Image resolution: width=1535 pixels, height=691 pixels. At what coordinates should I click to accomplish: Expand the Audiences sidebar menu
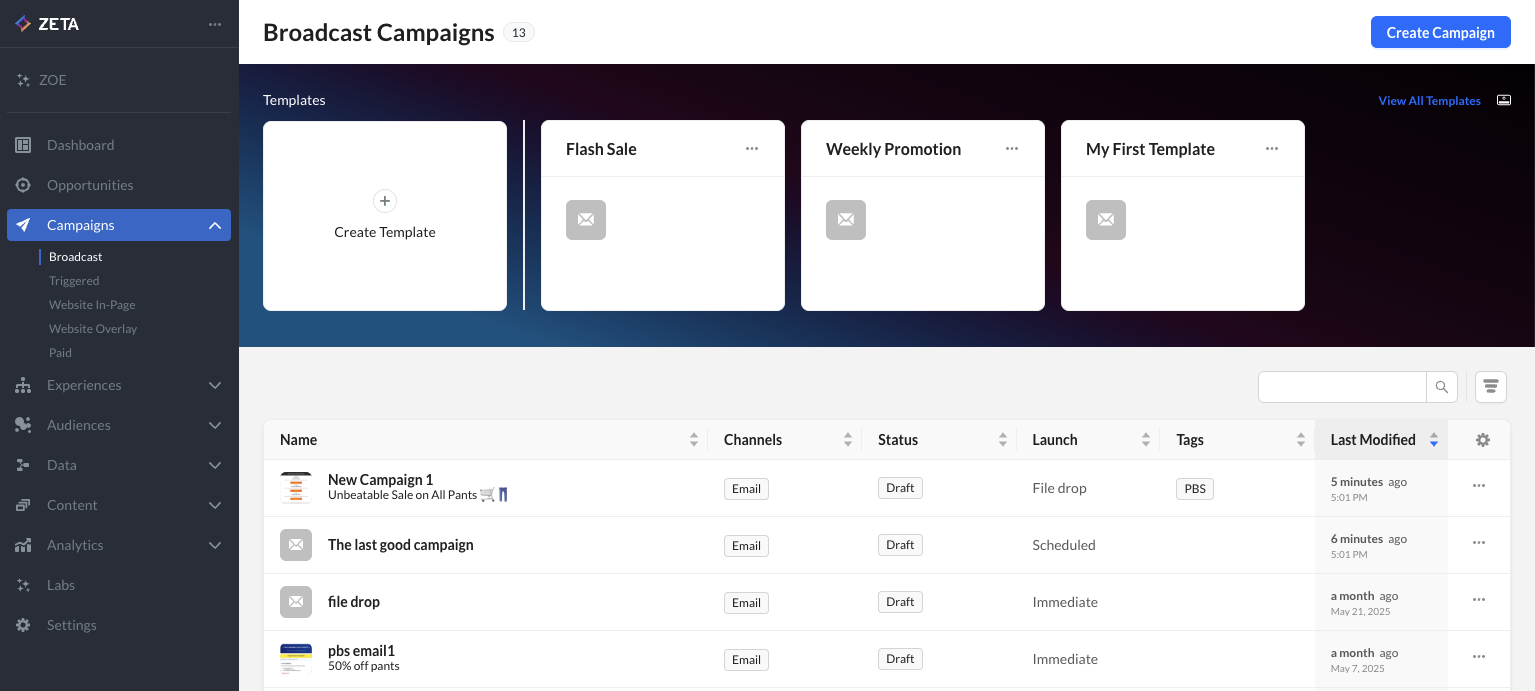point(215,425)
